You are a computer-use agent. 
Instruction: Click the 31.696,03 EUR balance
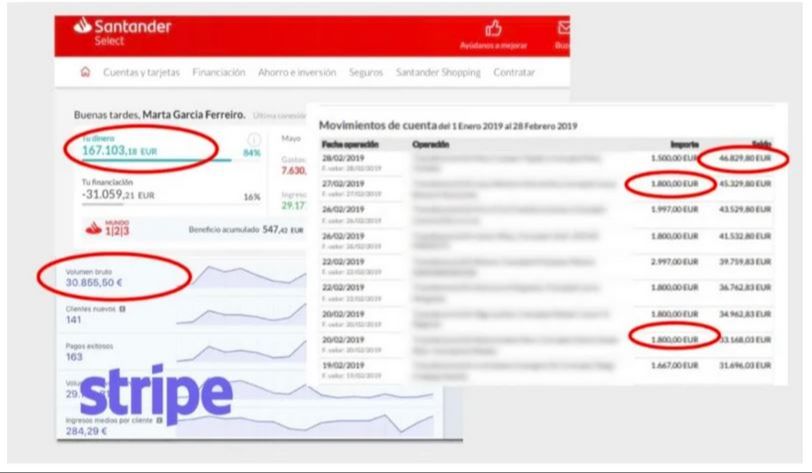(745, 365)
